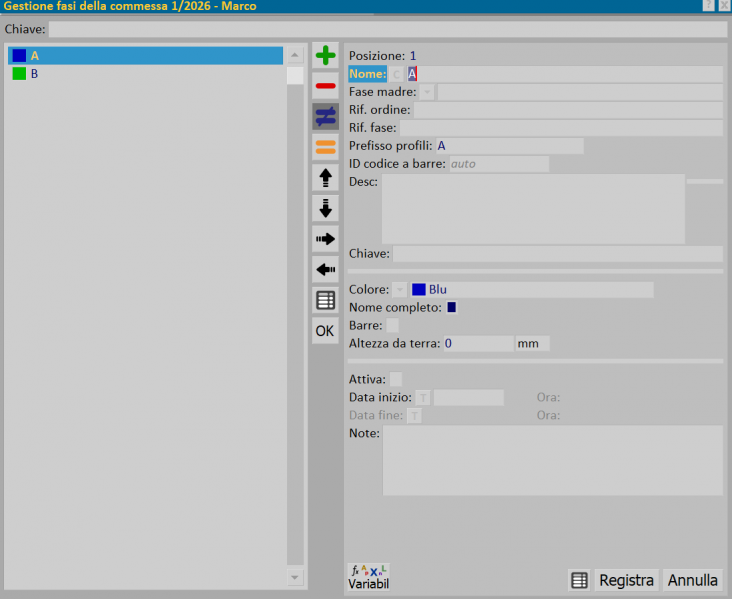
Task: Open the Variabil formulas tool
Action: coord(368,577)
